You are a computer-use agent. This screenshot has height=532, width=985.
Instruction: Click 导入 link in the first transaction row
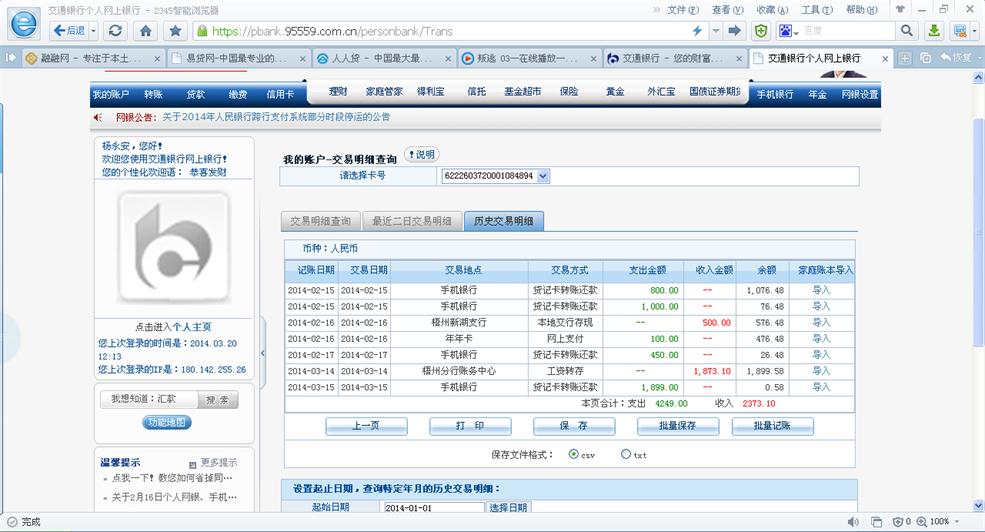(x=821, y=290)
